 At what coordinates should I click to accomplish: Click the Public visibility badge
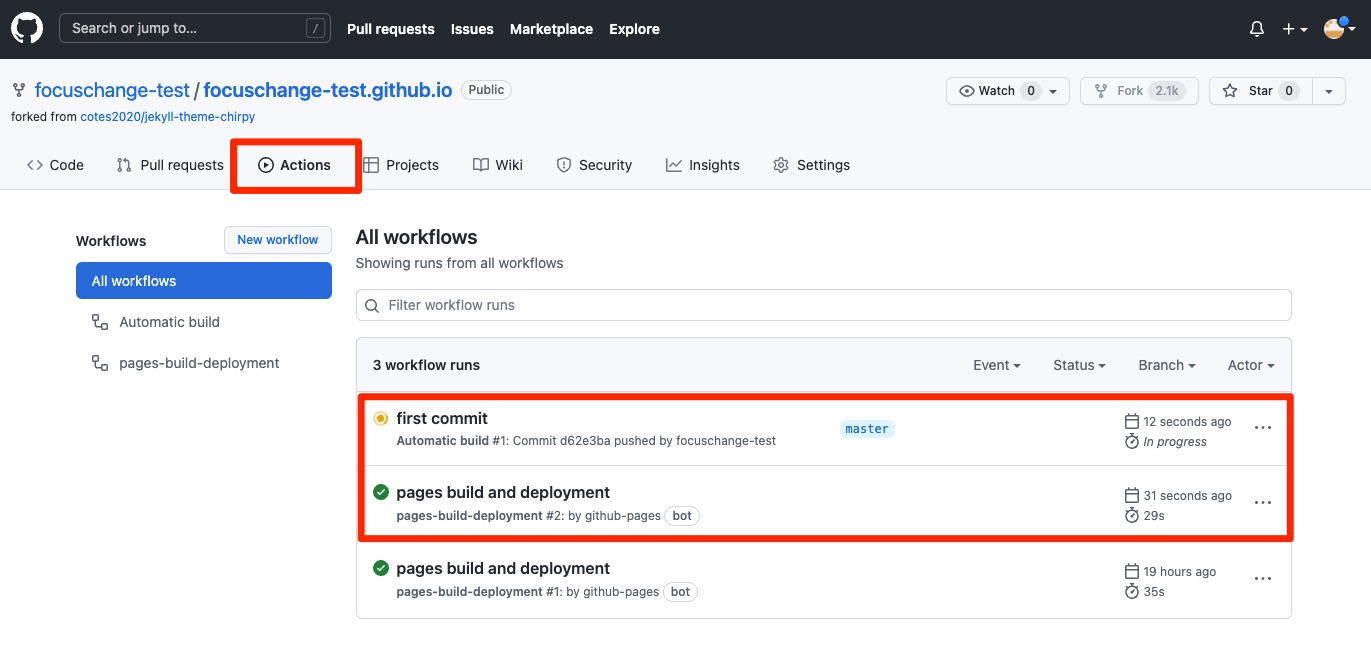click(487, 90)
